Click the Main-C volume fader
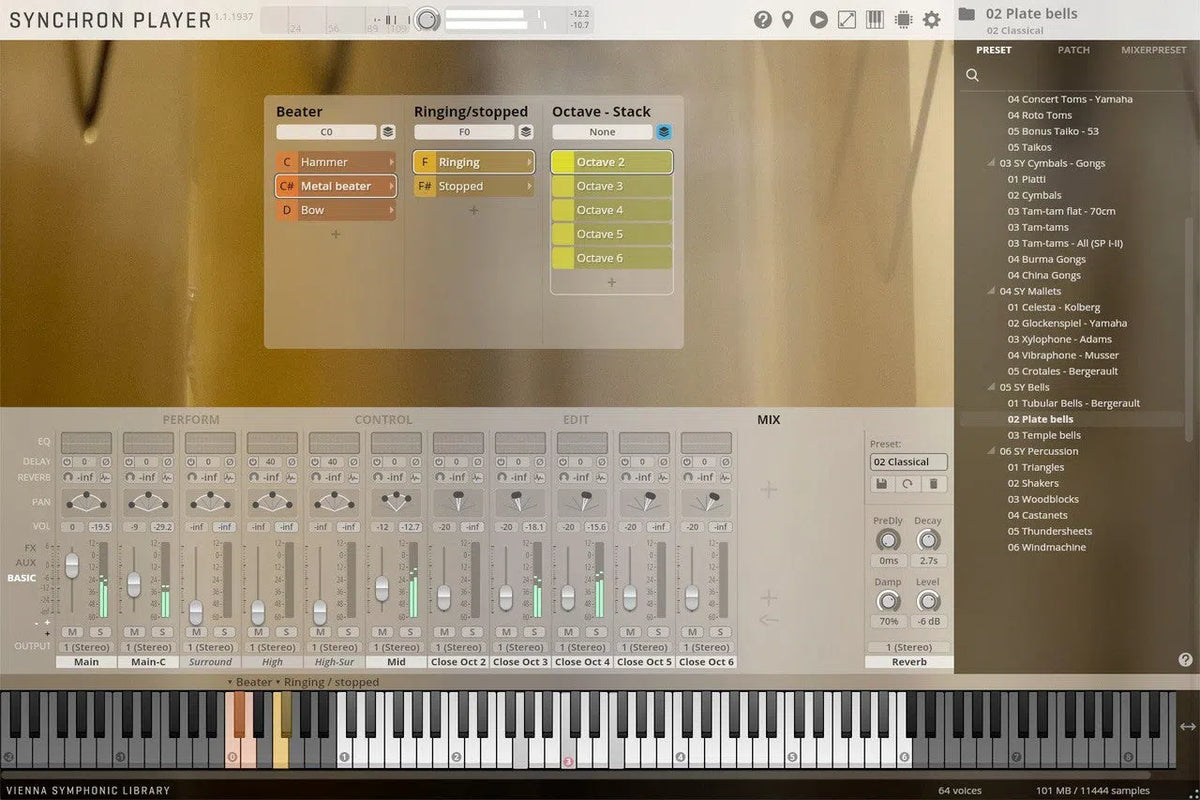 coord(134,584)
